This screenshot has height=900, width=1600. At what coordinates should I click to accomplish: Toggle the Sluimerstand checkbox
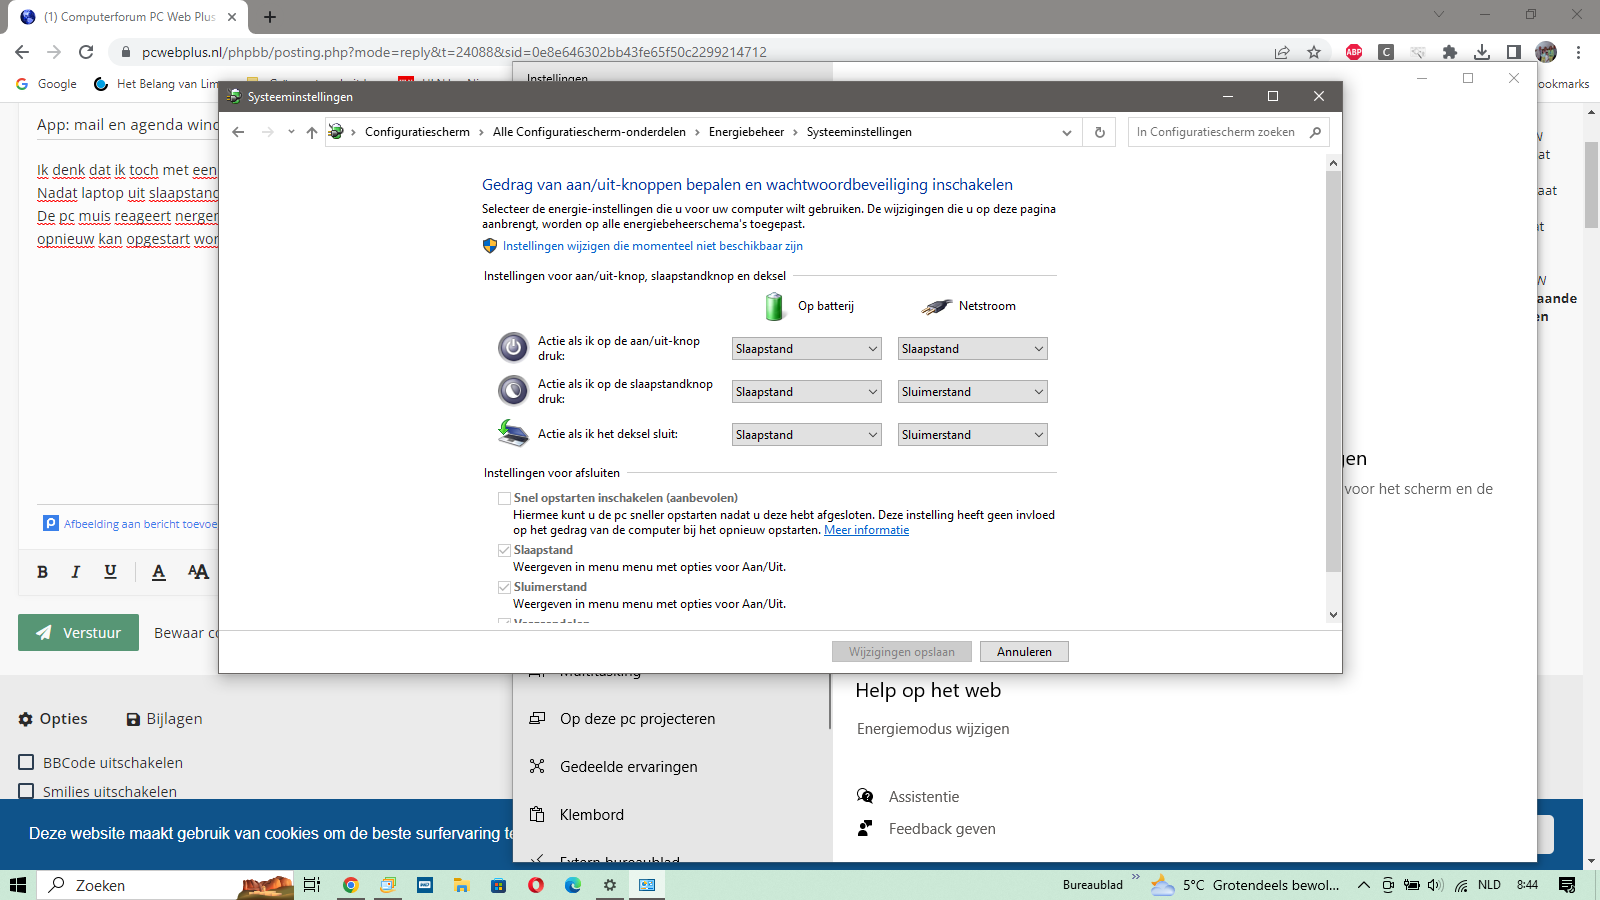coord(504,587)
